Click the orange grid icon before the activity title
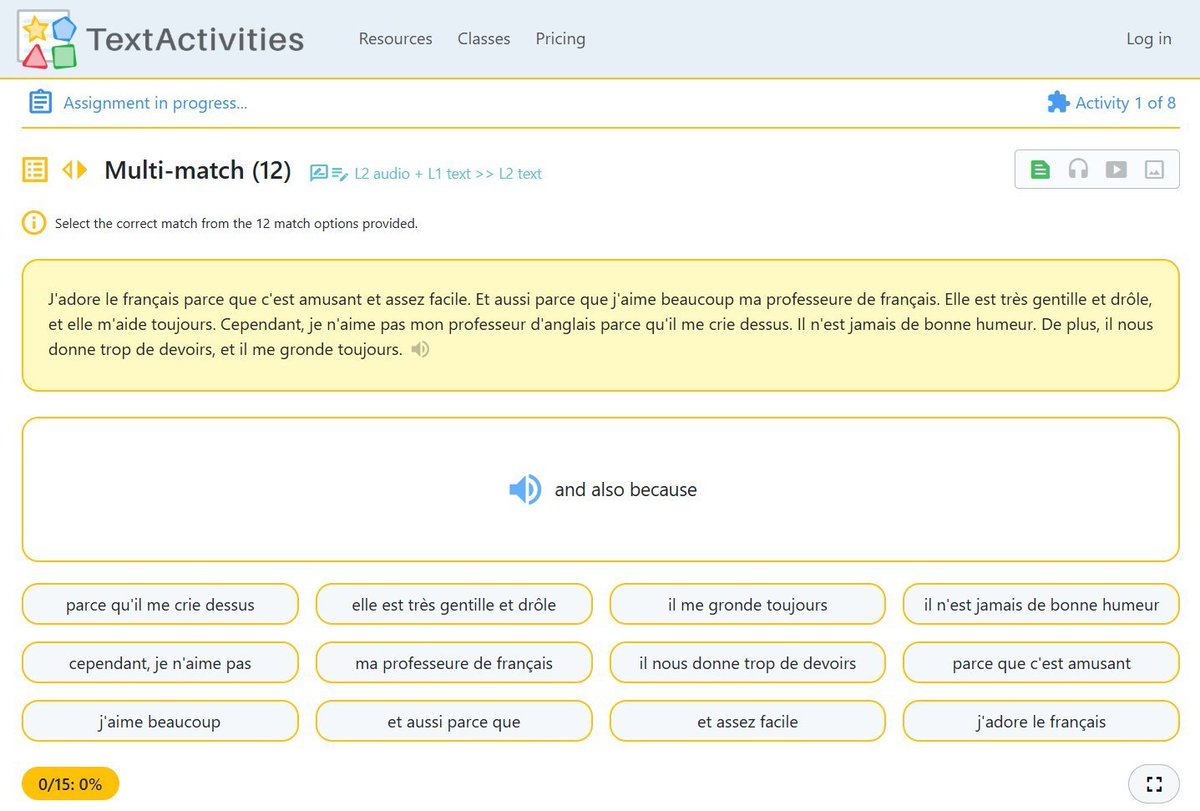The width and height of the screenshot is (1200, 811). tap(36, 170)
